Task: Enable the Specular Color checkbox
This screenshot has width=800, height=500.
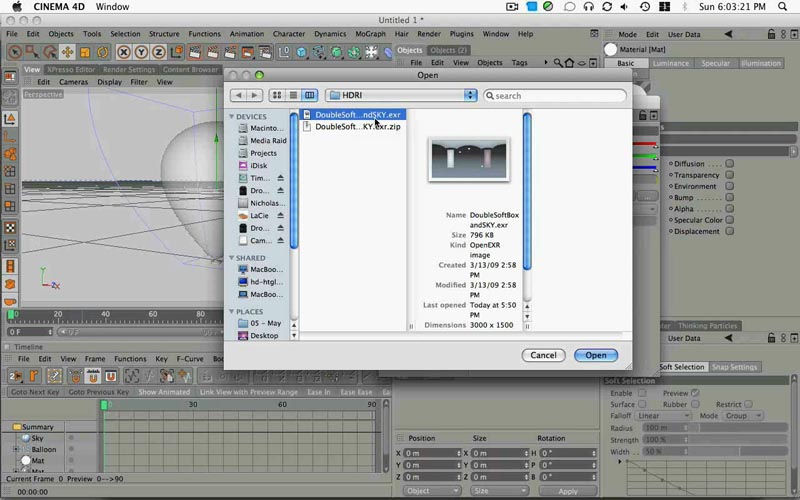Action: click(730, 220)
